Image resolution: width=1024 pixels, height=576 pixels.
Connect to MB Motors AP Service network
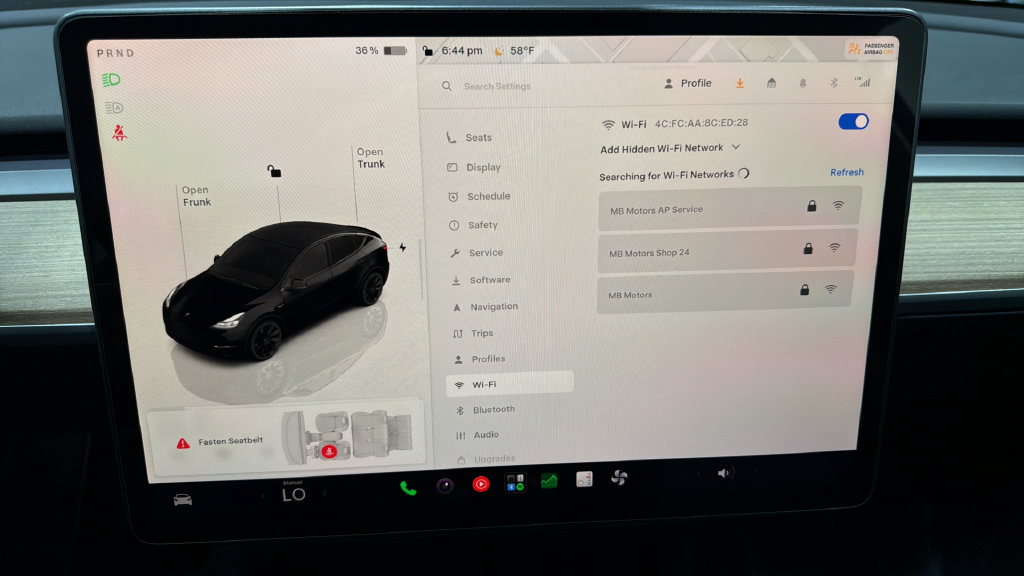click(730, 208)
